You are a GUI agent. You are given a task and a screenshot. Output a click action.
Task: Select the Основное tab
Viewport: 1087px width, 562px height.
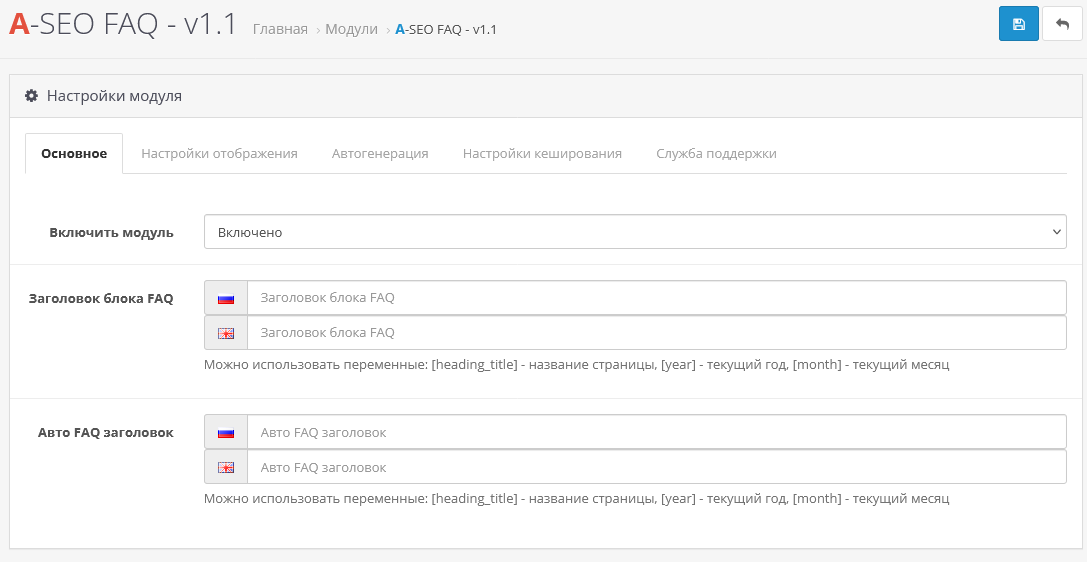(74, 154)
